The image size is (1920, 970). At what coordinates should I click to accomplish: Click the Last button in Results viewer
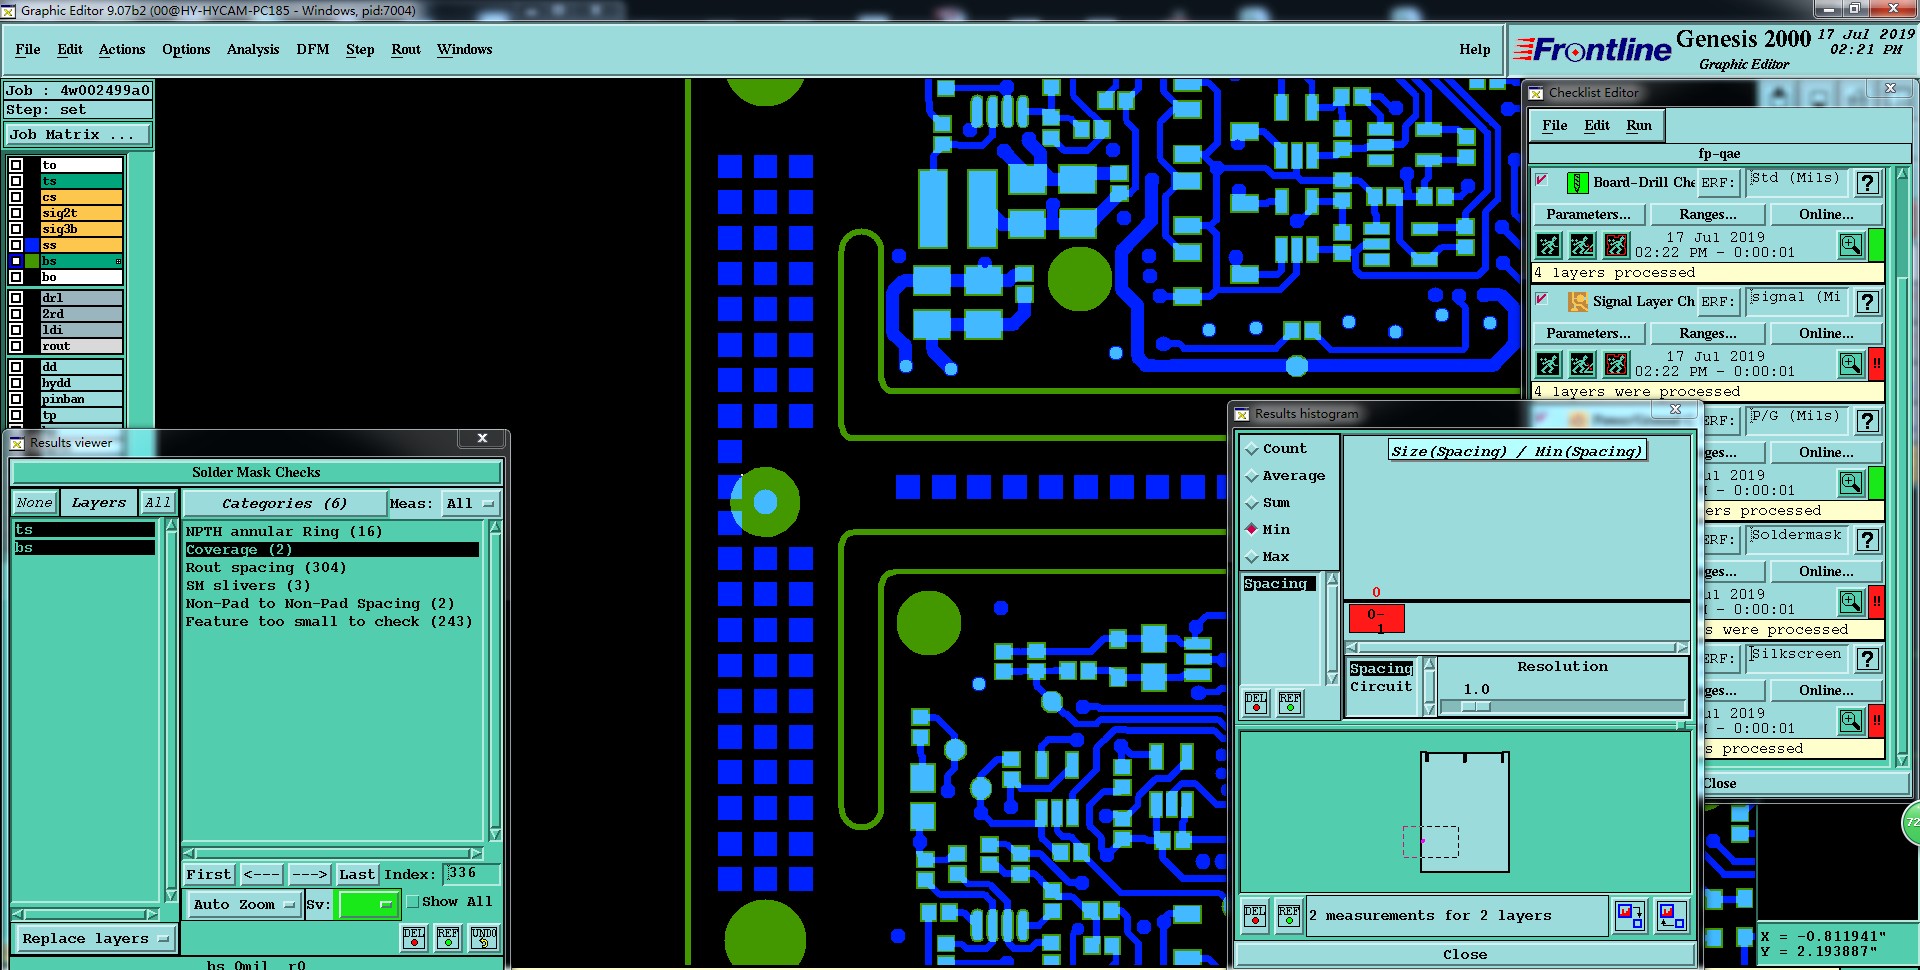tap(357, 874)
